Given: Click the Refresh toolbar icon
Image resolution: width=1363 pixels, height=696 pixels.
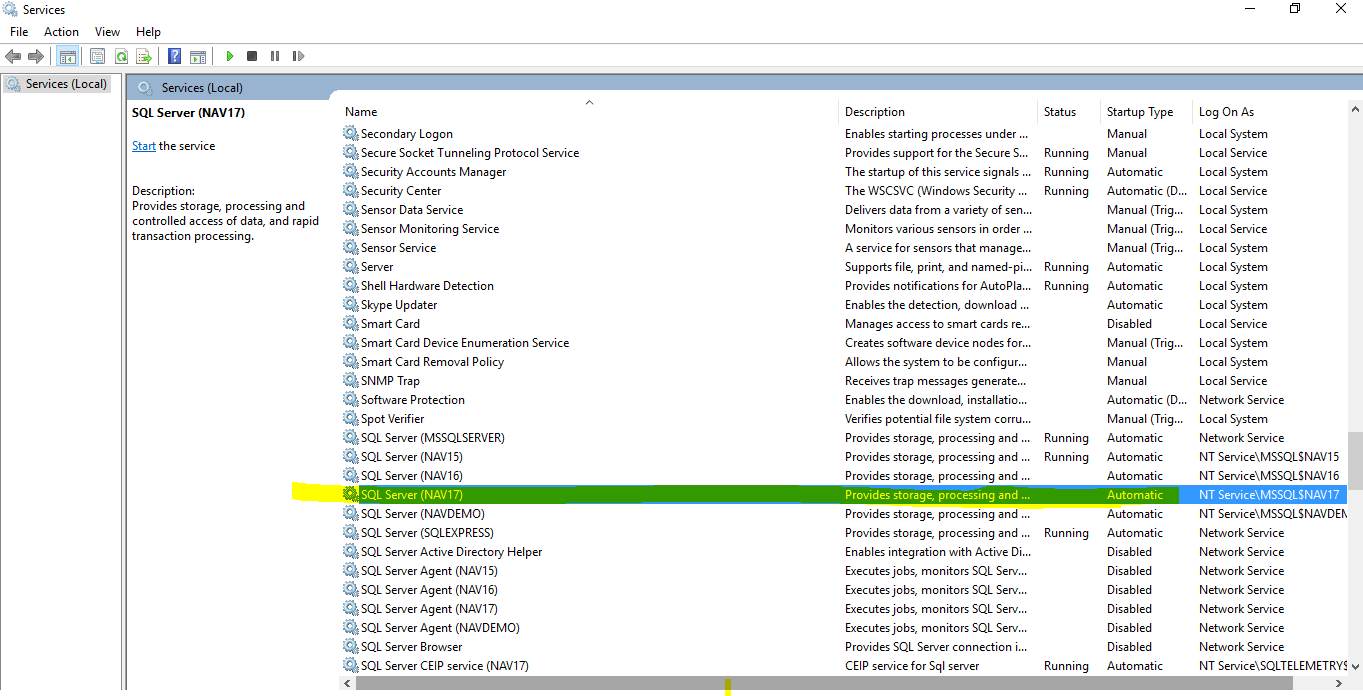Looking at the screenshot, I should point(121,57).
